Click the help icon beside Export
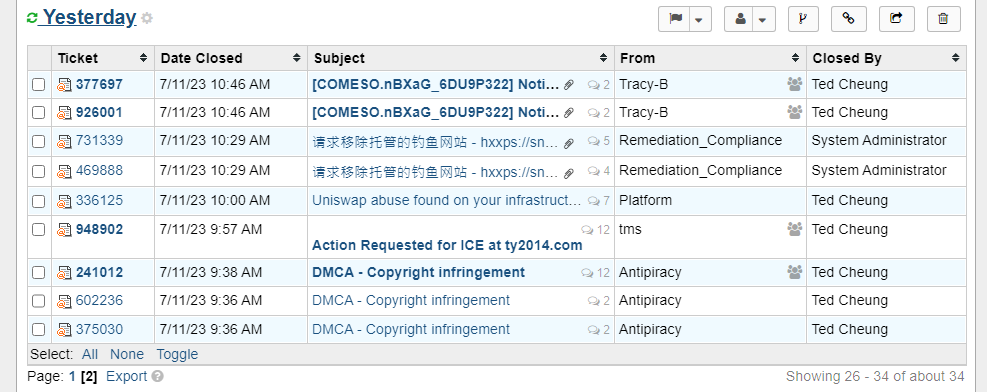 click(x=158, y=376)
